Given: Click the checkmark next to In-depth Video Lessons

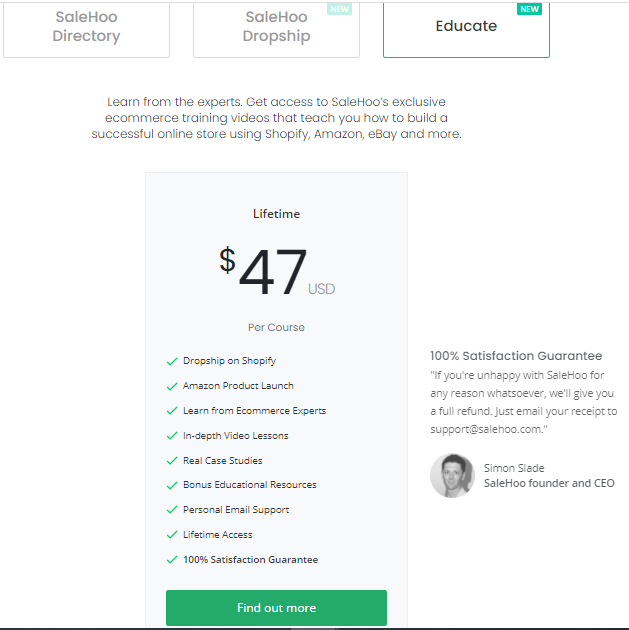Looking at the screenshot, I should (x=172, y=436).
